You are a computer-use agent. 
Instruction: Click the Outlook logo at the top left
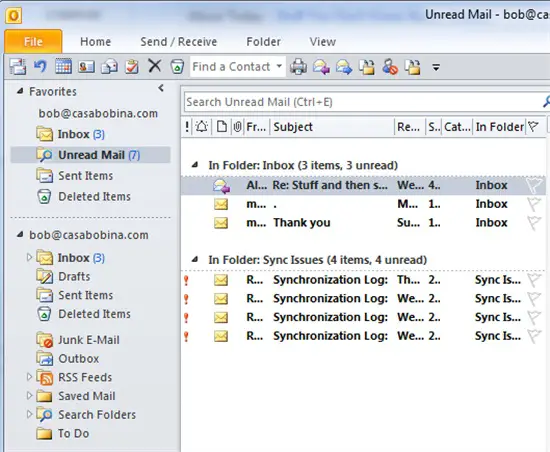tap(14, 16)
